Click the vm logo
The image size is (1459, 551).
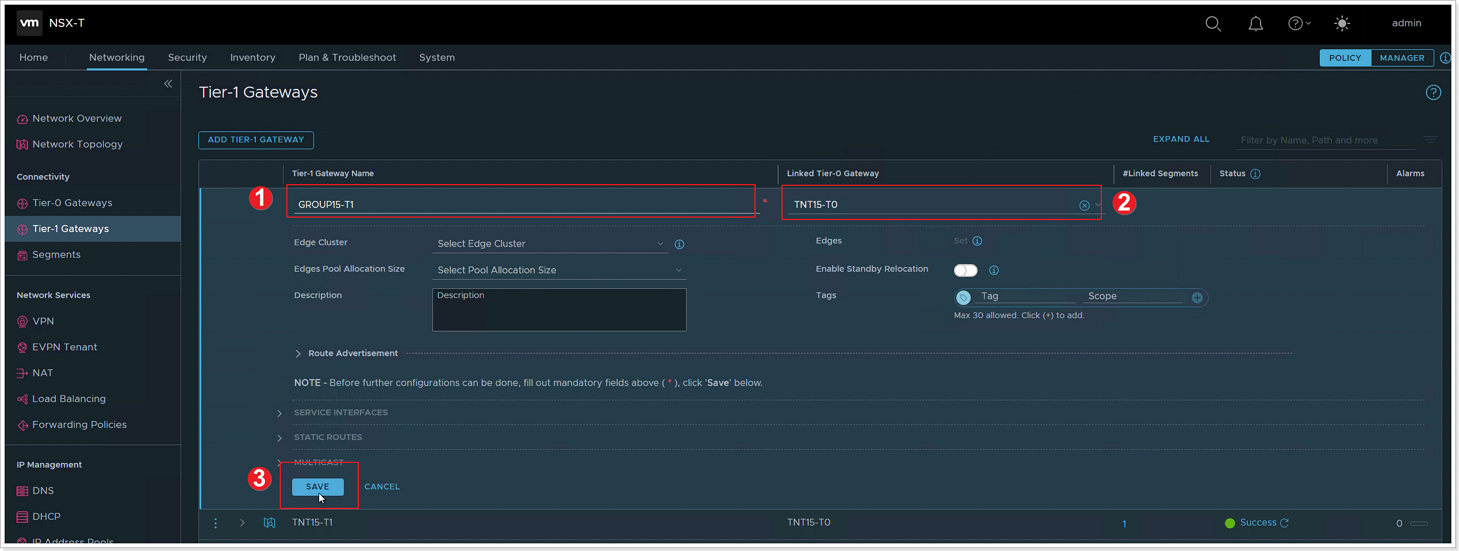(x=30, y=22)
